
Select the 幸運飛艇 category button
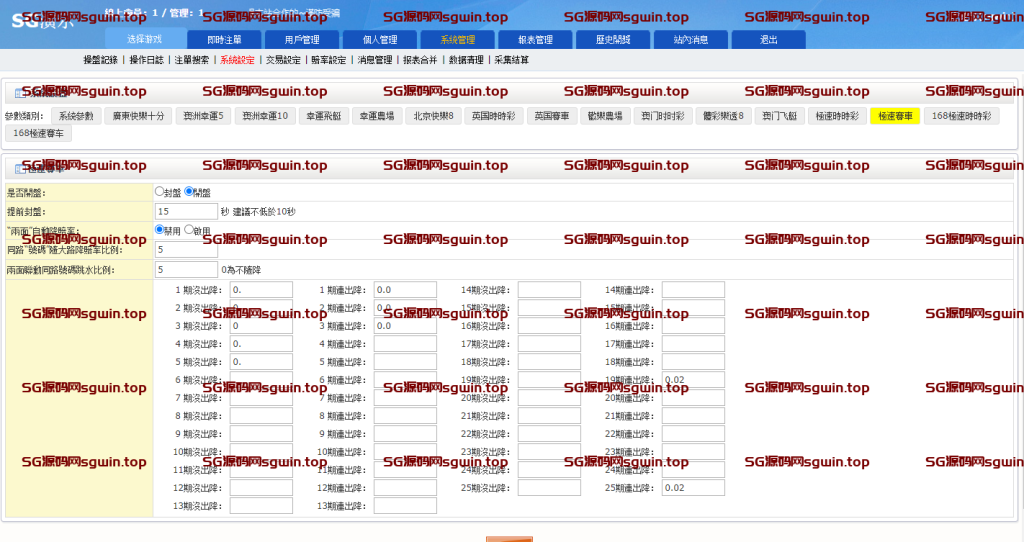click(x=324, y=116)
